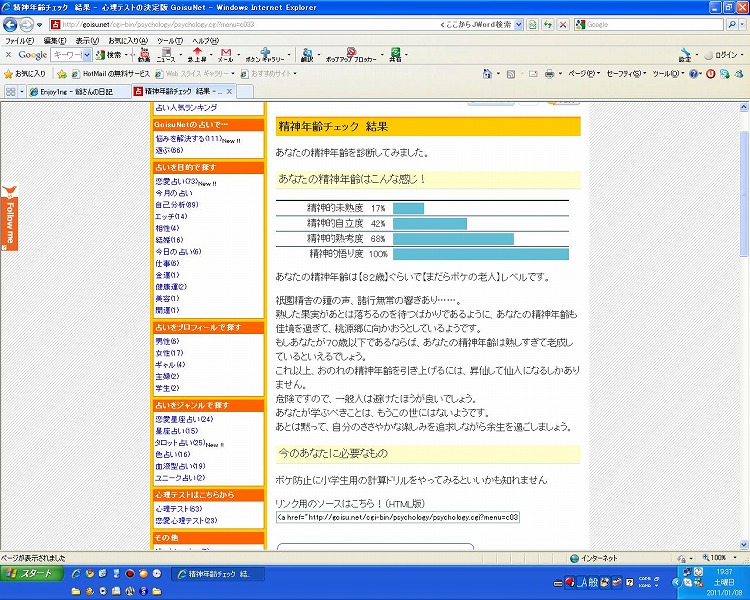Image resolution: width=750 pixels, height=600 pixels.
Task: Open the 恋愛占い link in sidebar
Action: pyautogui.click(x=177, y=181)
